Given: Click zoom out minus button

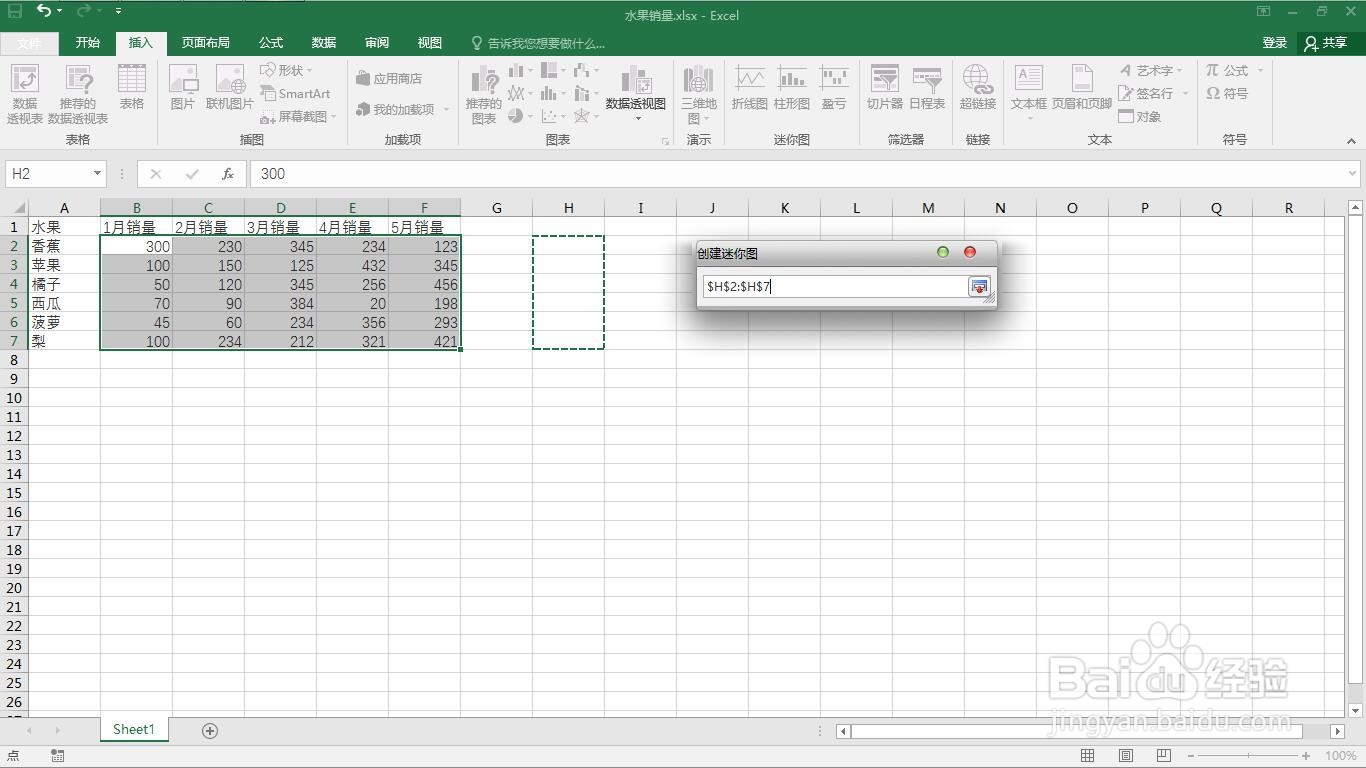Looking at the screenshot, I should click(1191, 756).
